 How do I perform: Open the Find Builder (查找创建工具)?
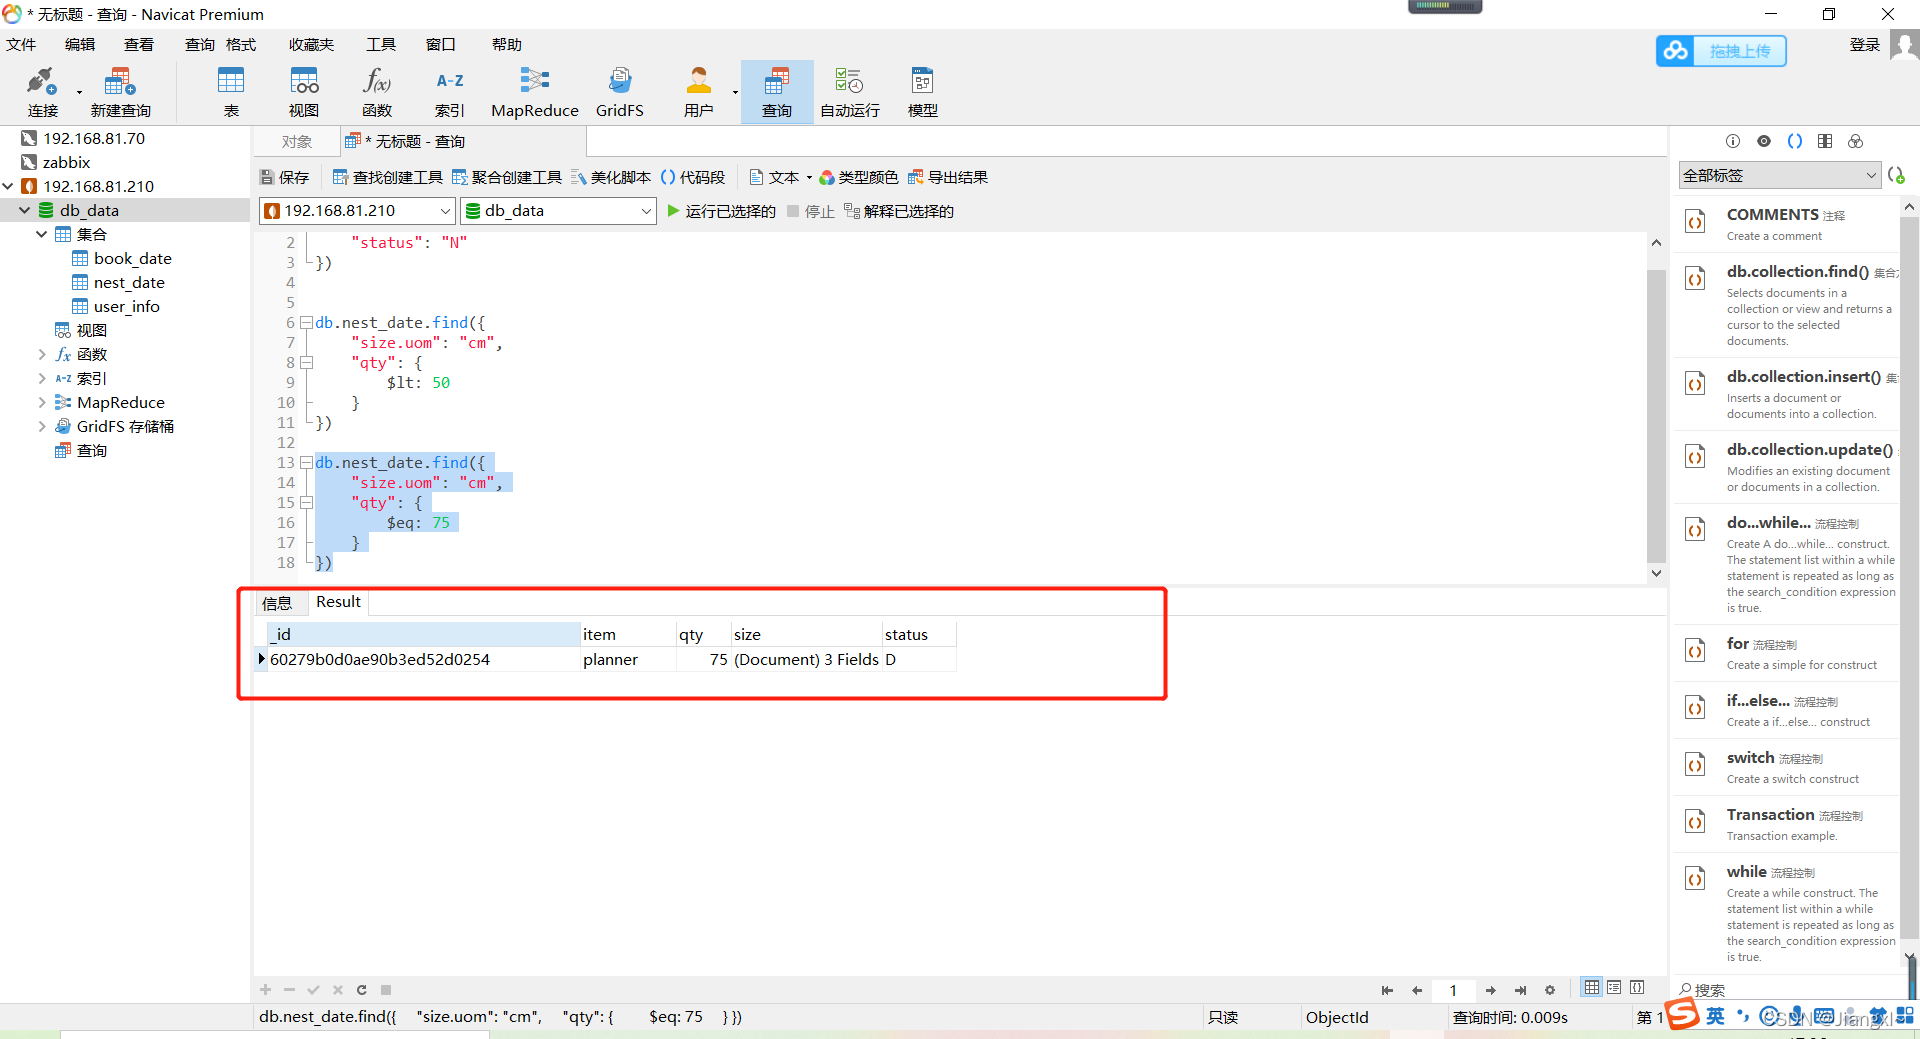coord(388,177)
